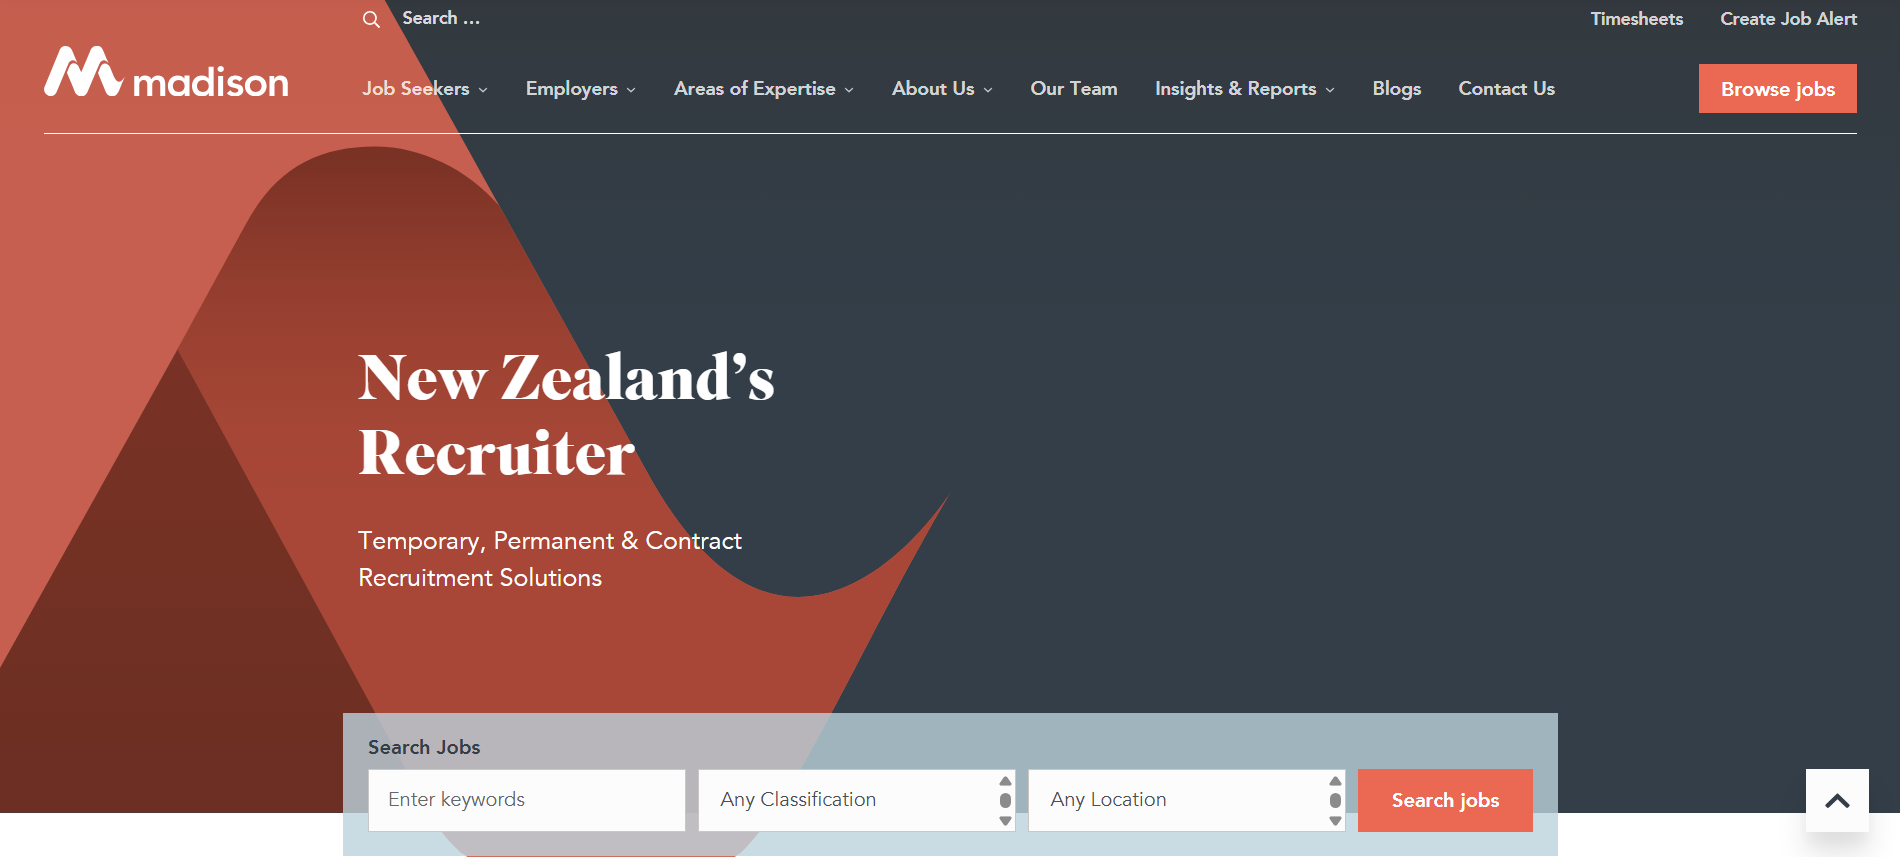Click the Enter keywords input field

click(x=527, y=800)
